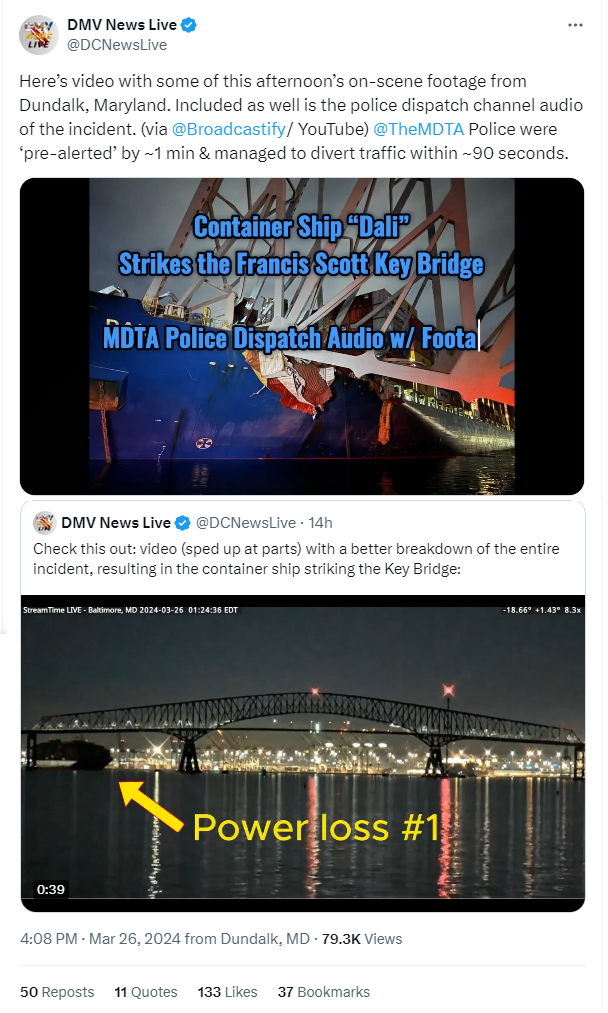Image resolution: width=608 pixels, height=1013 pixels.
Task: Open the 14h timestamp of the quoted tweet
Action: pos(320,523)
